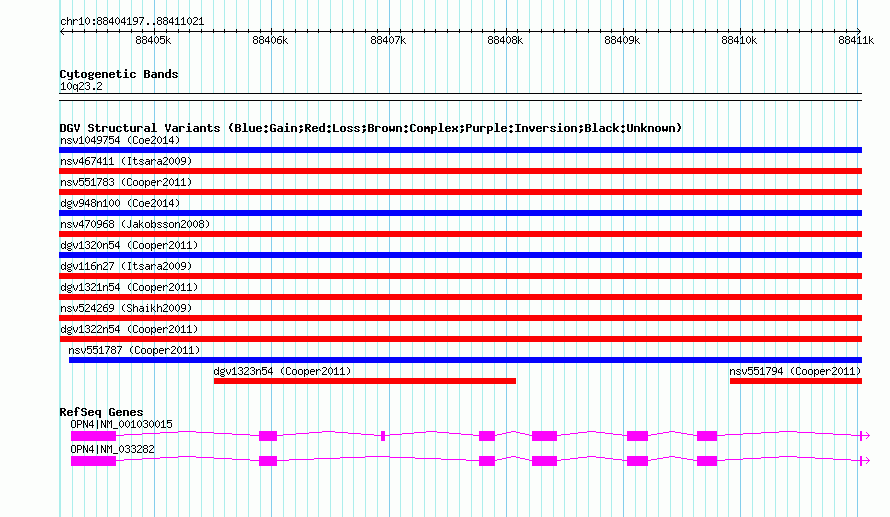Click the blue bar under dgv948n100 (Coe2014)
Viewport: 890px width, 517px height.
pyautogui.click(x=460, y=213)
